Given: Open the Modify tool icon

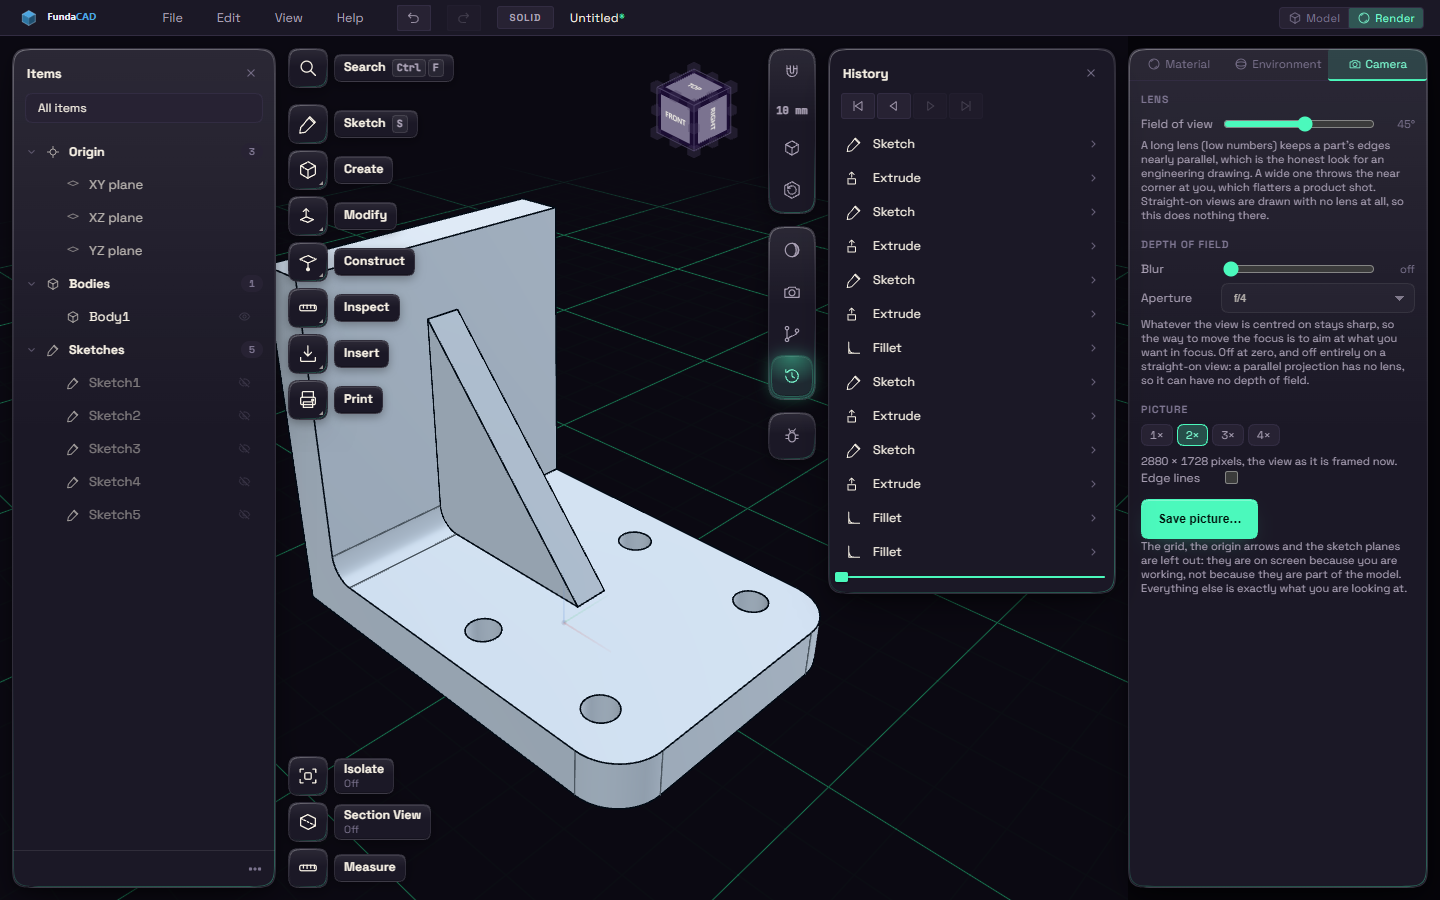Looking at the screenshot, I should (x=308, y=216).
